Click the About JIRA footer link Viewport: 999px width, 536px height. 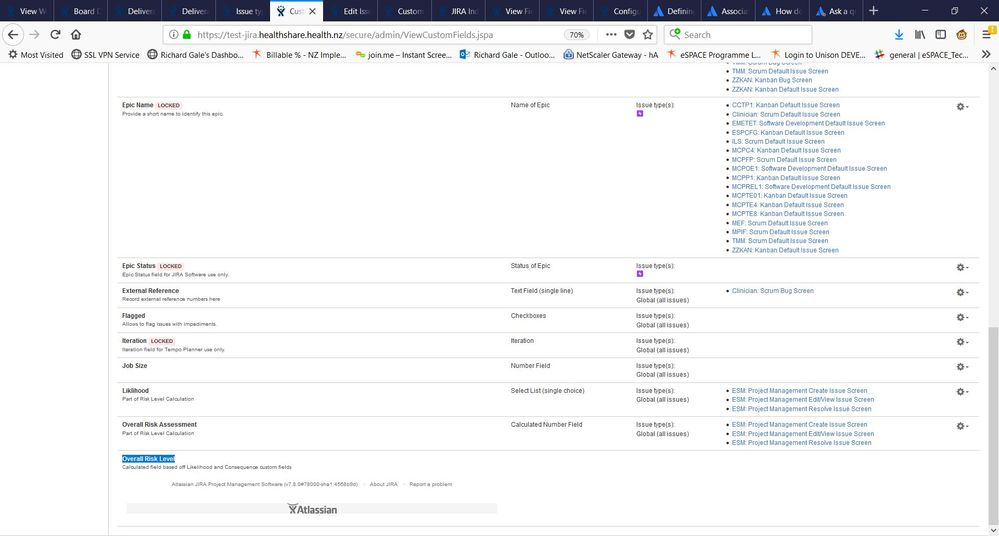384,484
